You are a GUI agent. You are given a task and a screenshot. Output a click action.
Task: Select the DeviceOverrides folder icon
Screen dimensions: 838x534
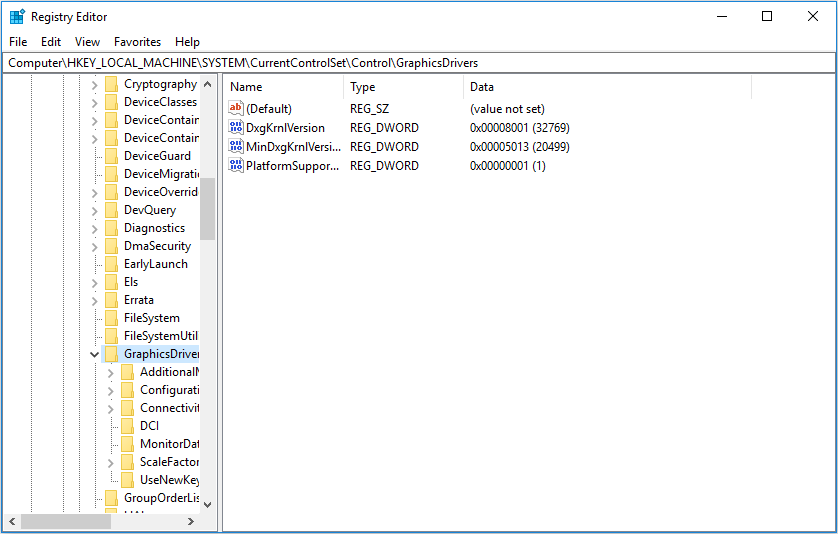coord(112,192)
